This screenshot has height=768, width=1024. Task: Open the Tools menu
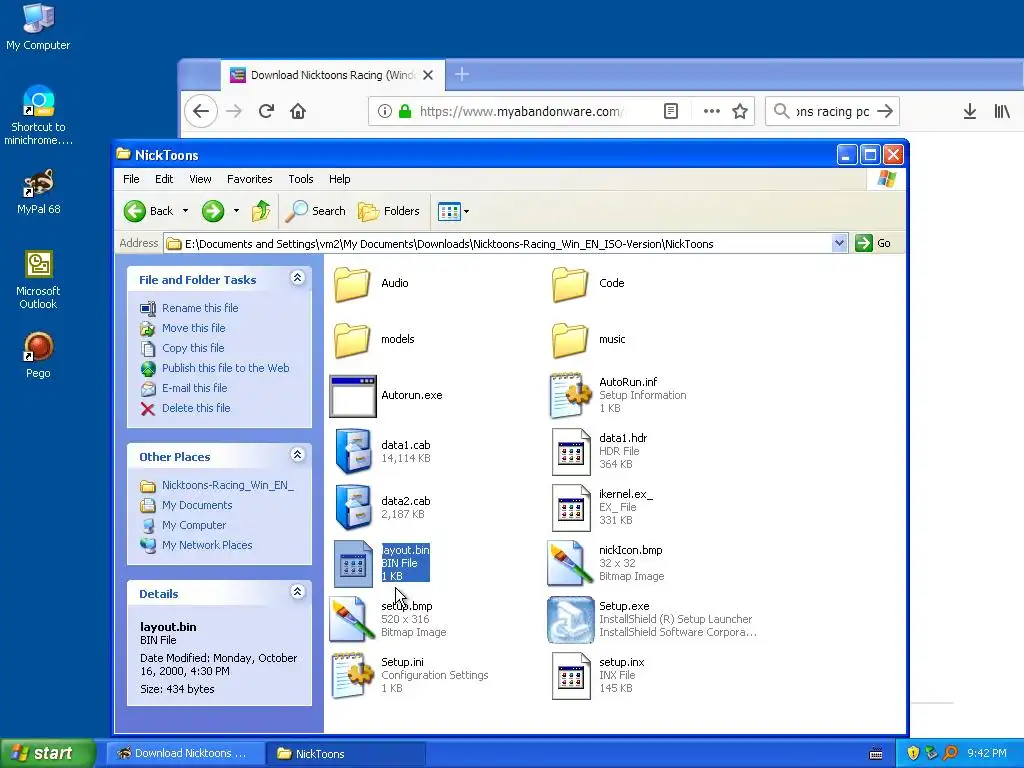[x=300, y=179]
